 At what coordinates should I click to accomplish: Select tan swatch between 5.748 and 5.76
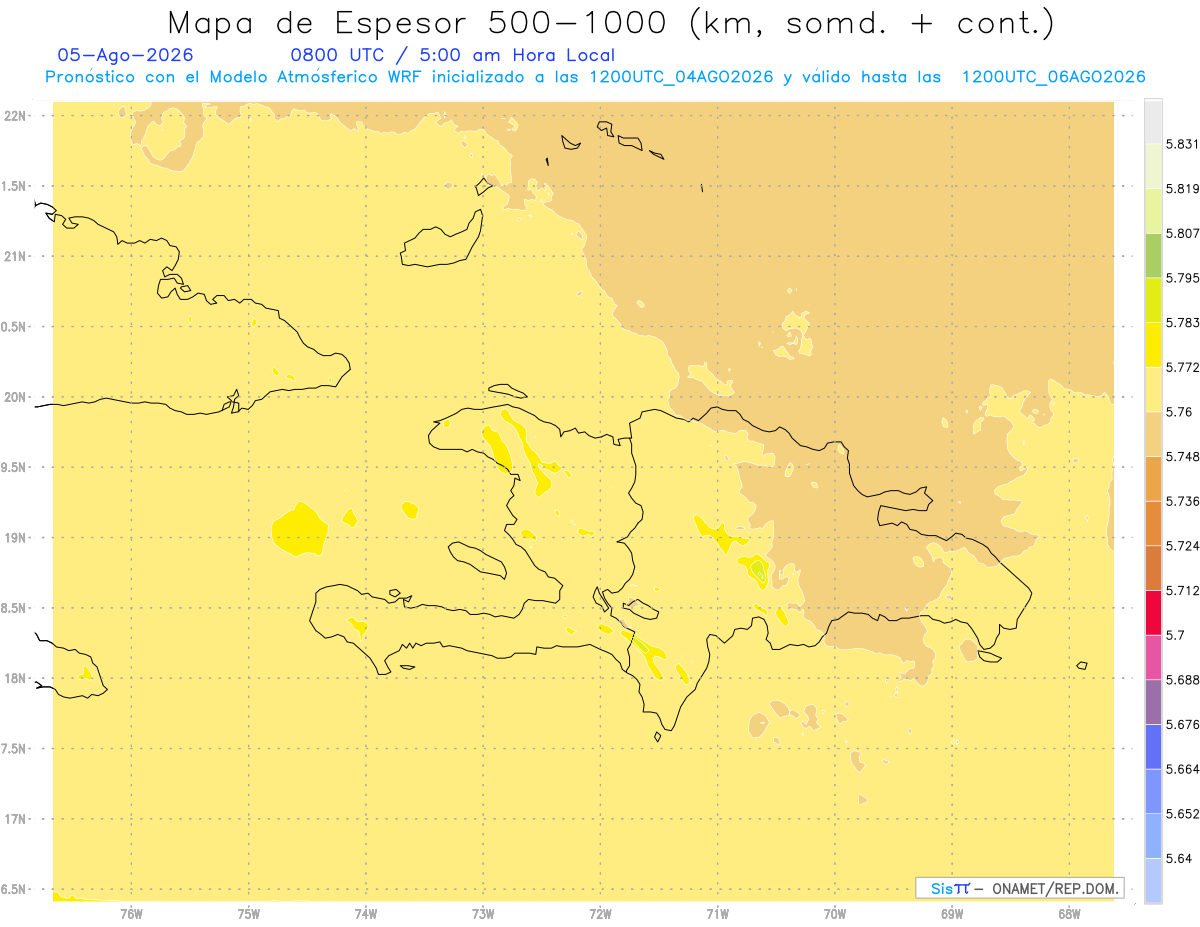click(1153, 434)
